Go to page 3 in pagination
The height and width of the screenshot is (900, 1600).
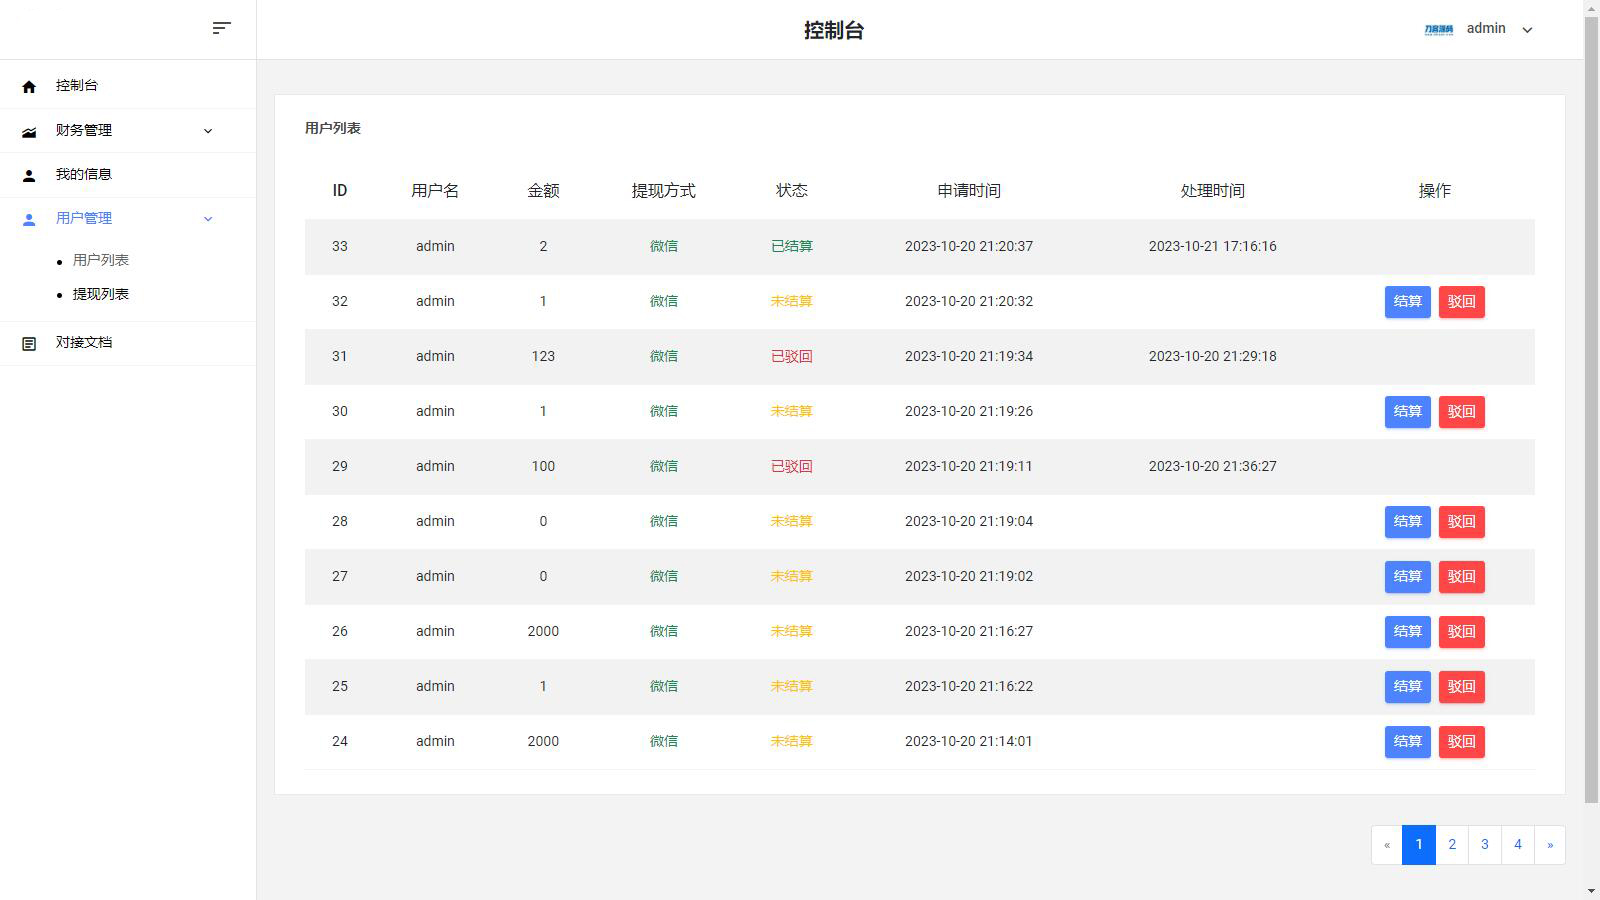click(x=1484, y=844)
